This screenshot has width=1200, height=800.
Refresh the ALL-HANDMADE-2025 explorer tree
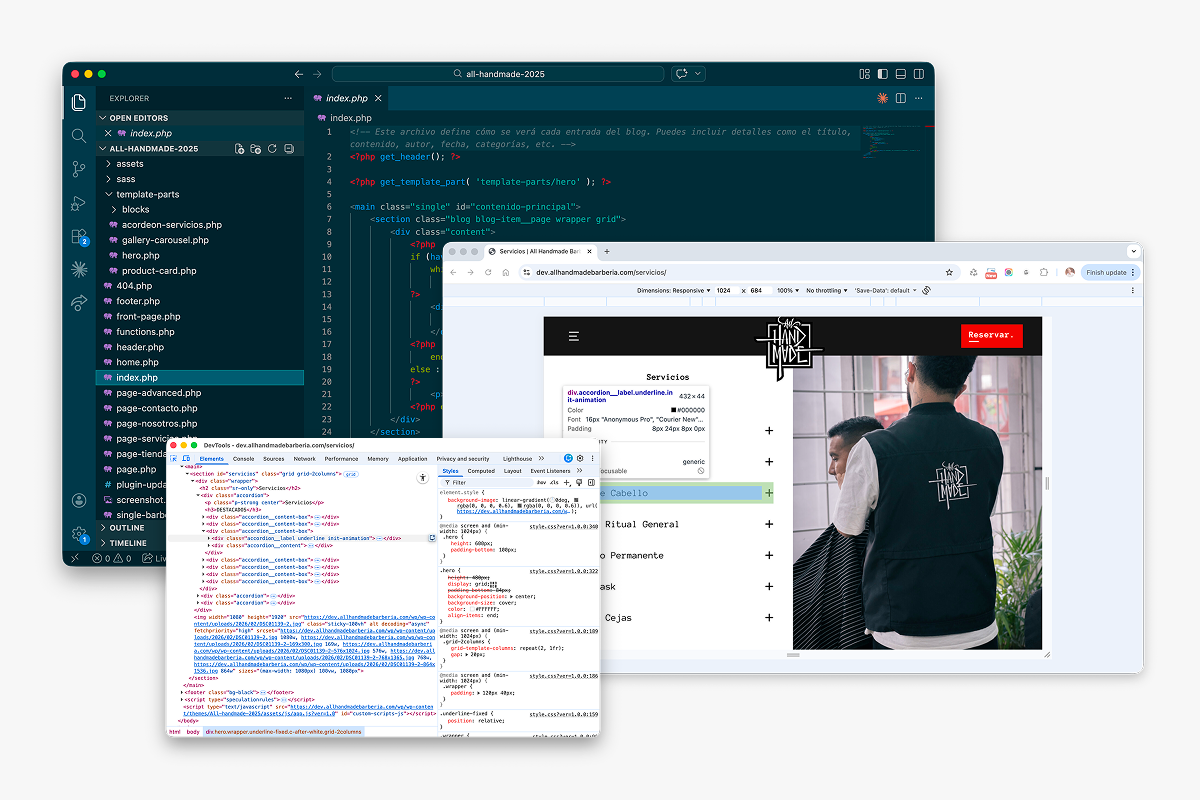(272, 149)
